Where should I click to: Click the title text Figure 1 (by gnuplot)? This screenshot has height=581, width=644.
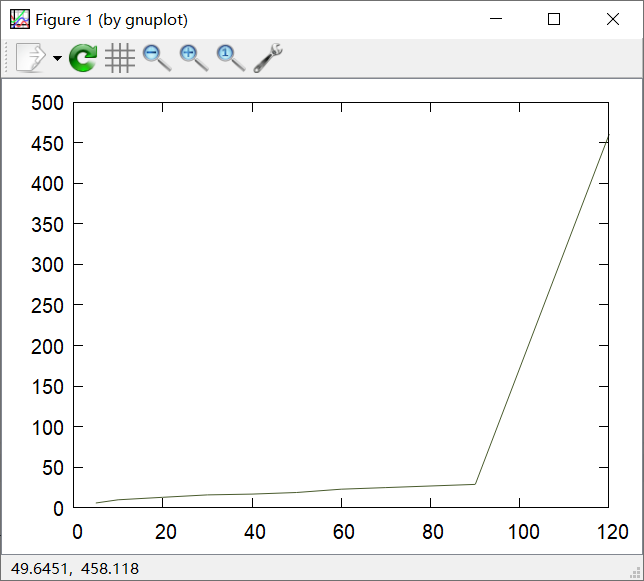click(111, 20)
